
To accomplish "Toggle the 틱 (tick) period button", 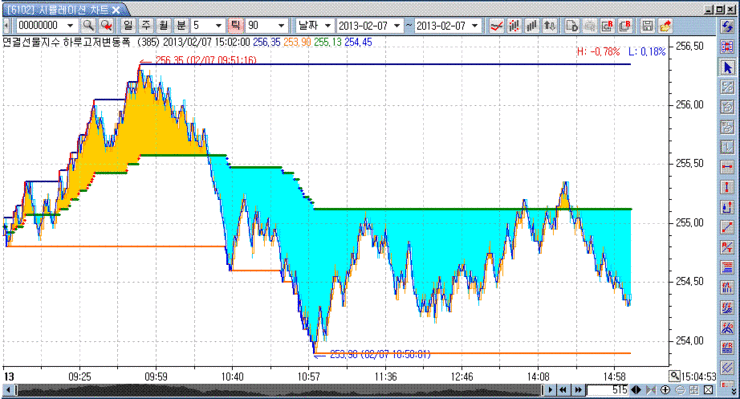I will coord(235,25).
